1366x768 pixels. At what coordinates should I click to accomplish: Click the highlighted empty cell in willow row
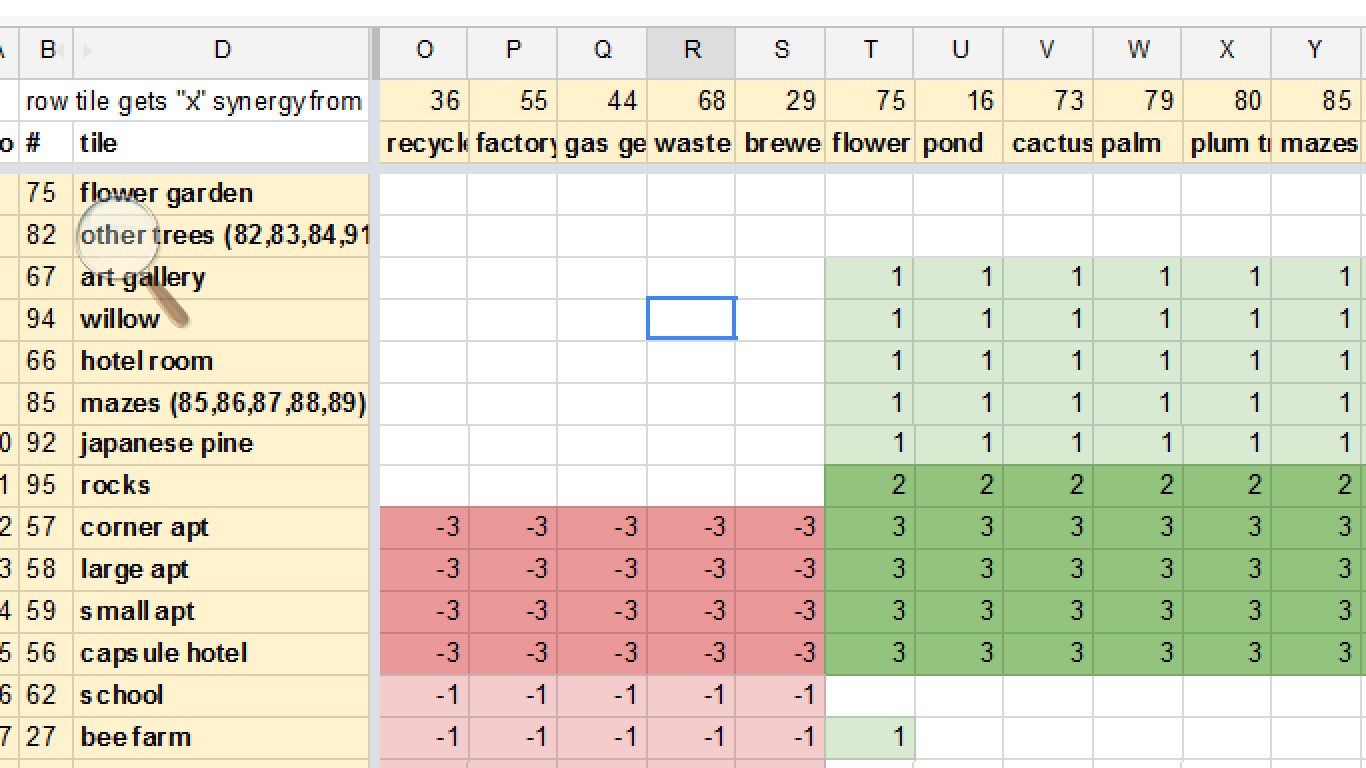[691, 318]
